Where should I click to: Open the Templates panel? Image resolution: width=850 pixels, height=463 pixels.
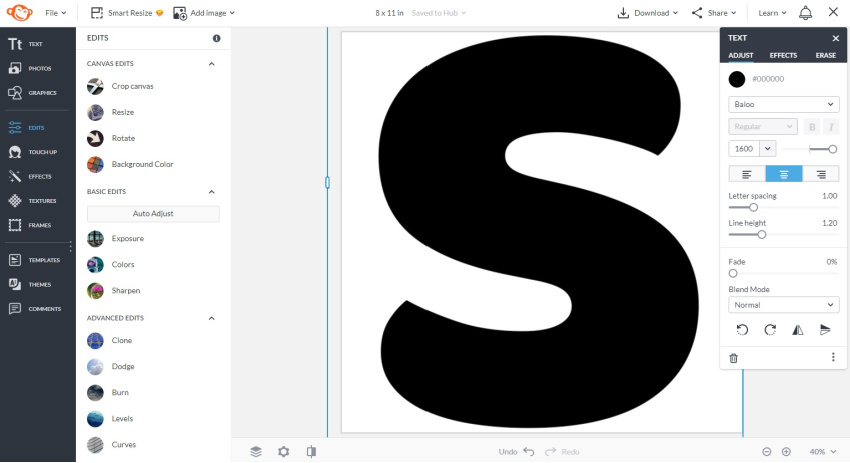34,260
